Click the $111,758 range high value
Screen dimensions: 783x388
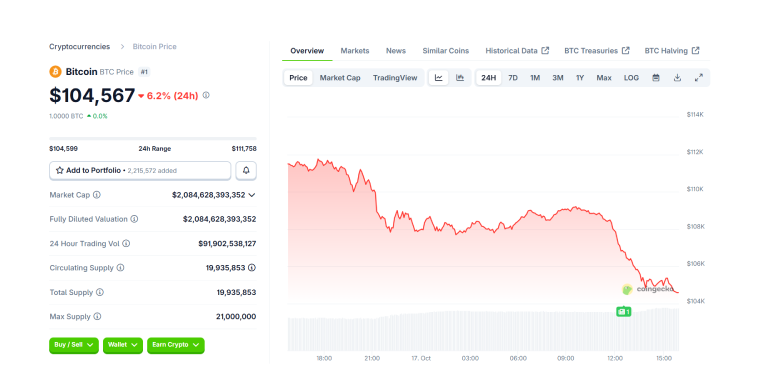pyautogui.click(x=244, y=149)
